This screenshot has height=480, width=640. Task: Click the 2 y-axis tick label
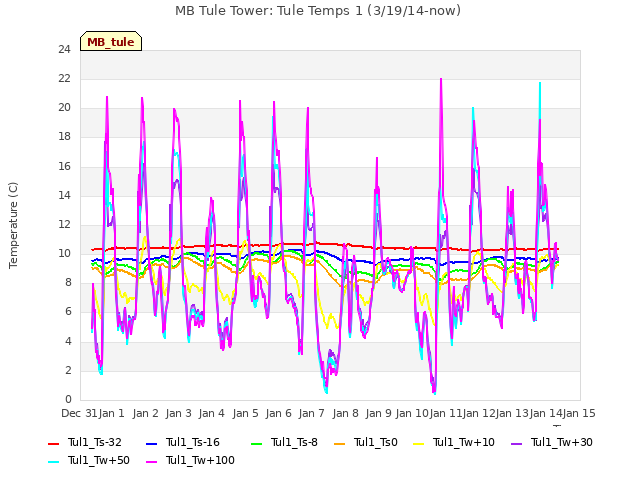[68, 370]
